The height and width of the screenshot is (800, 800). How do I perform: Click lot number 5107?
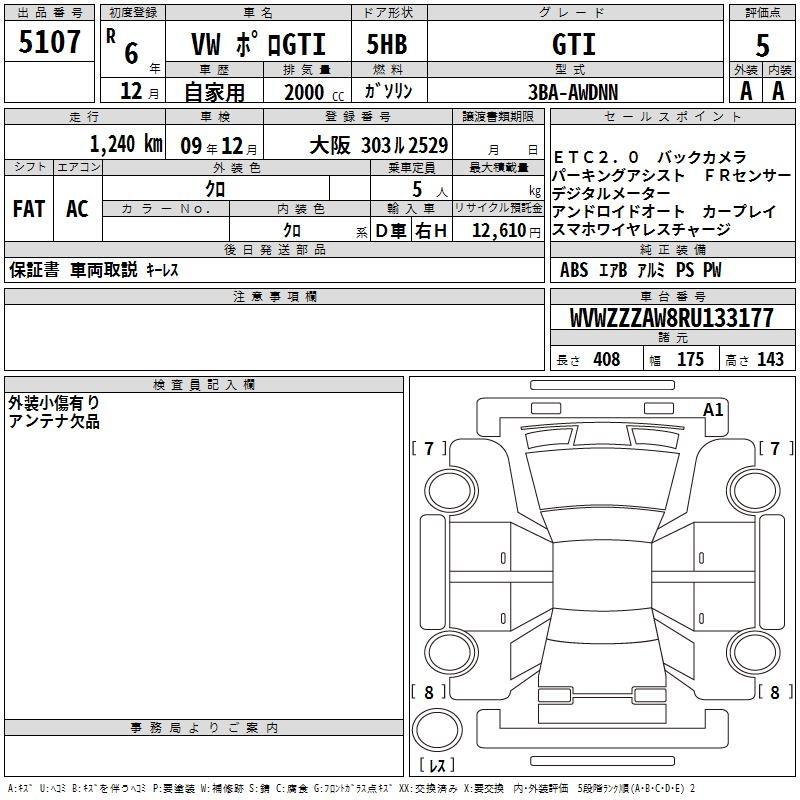click(x=49, y=42)
